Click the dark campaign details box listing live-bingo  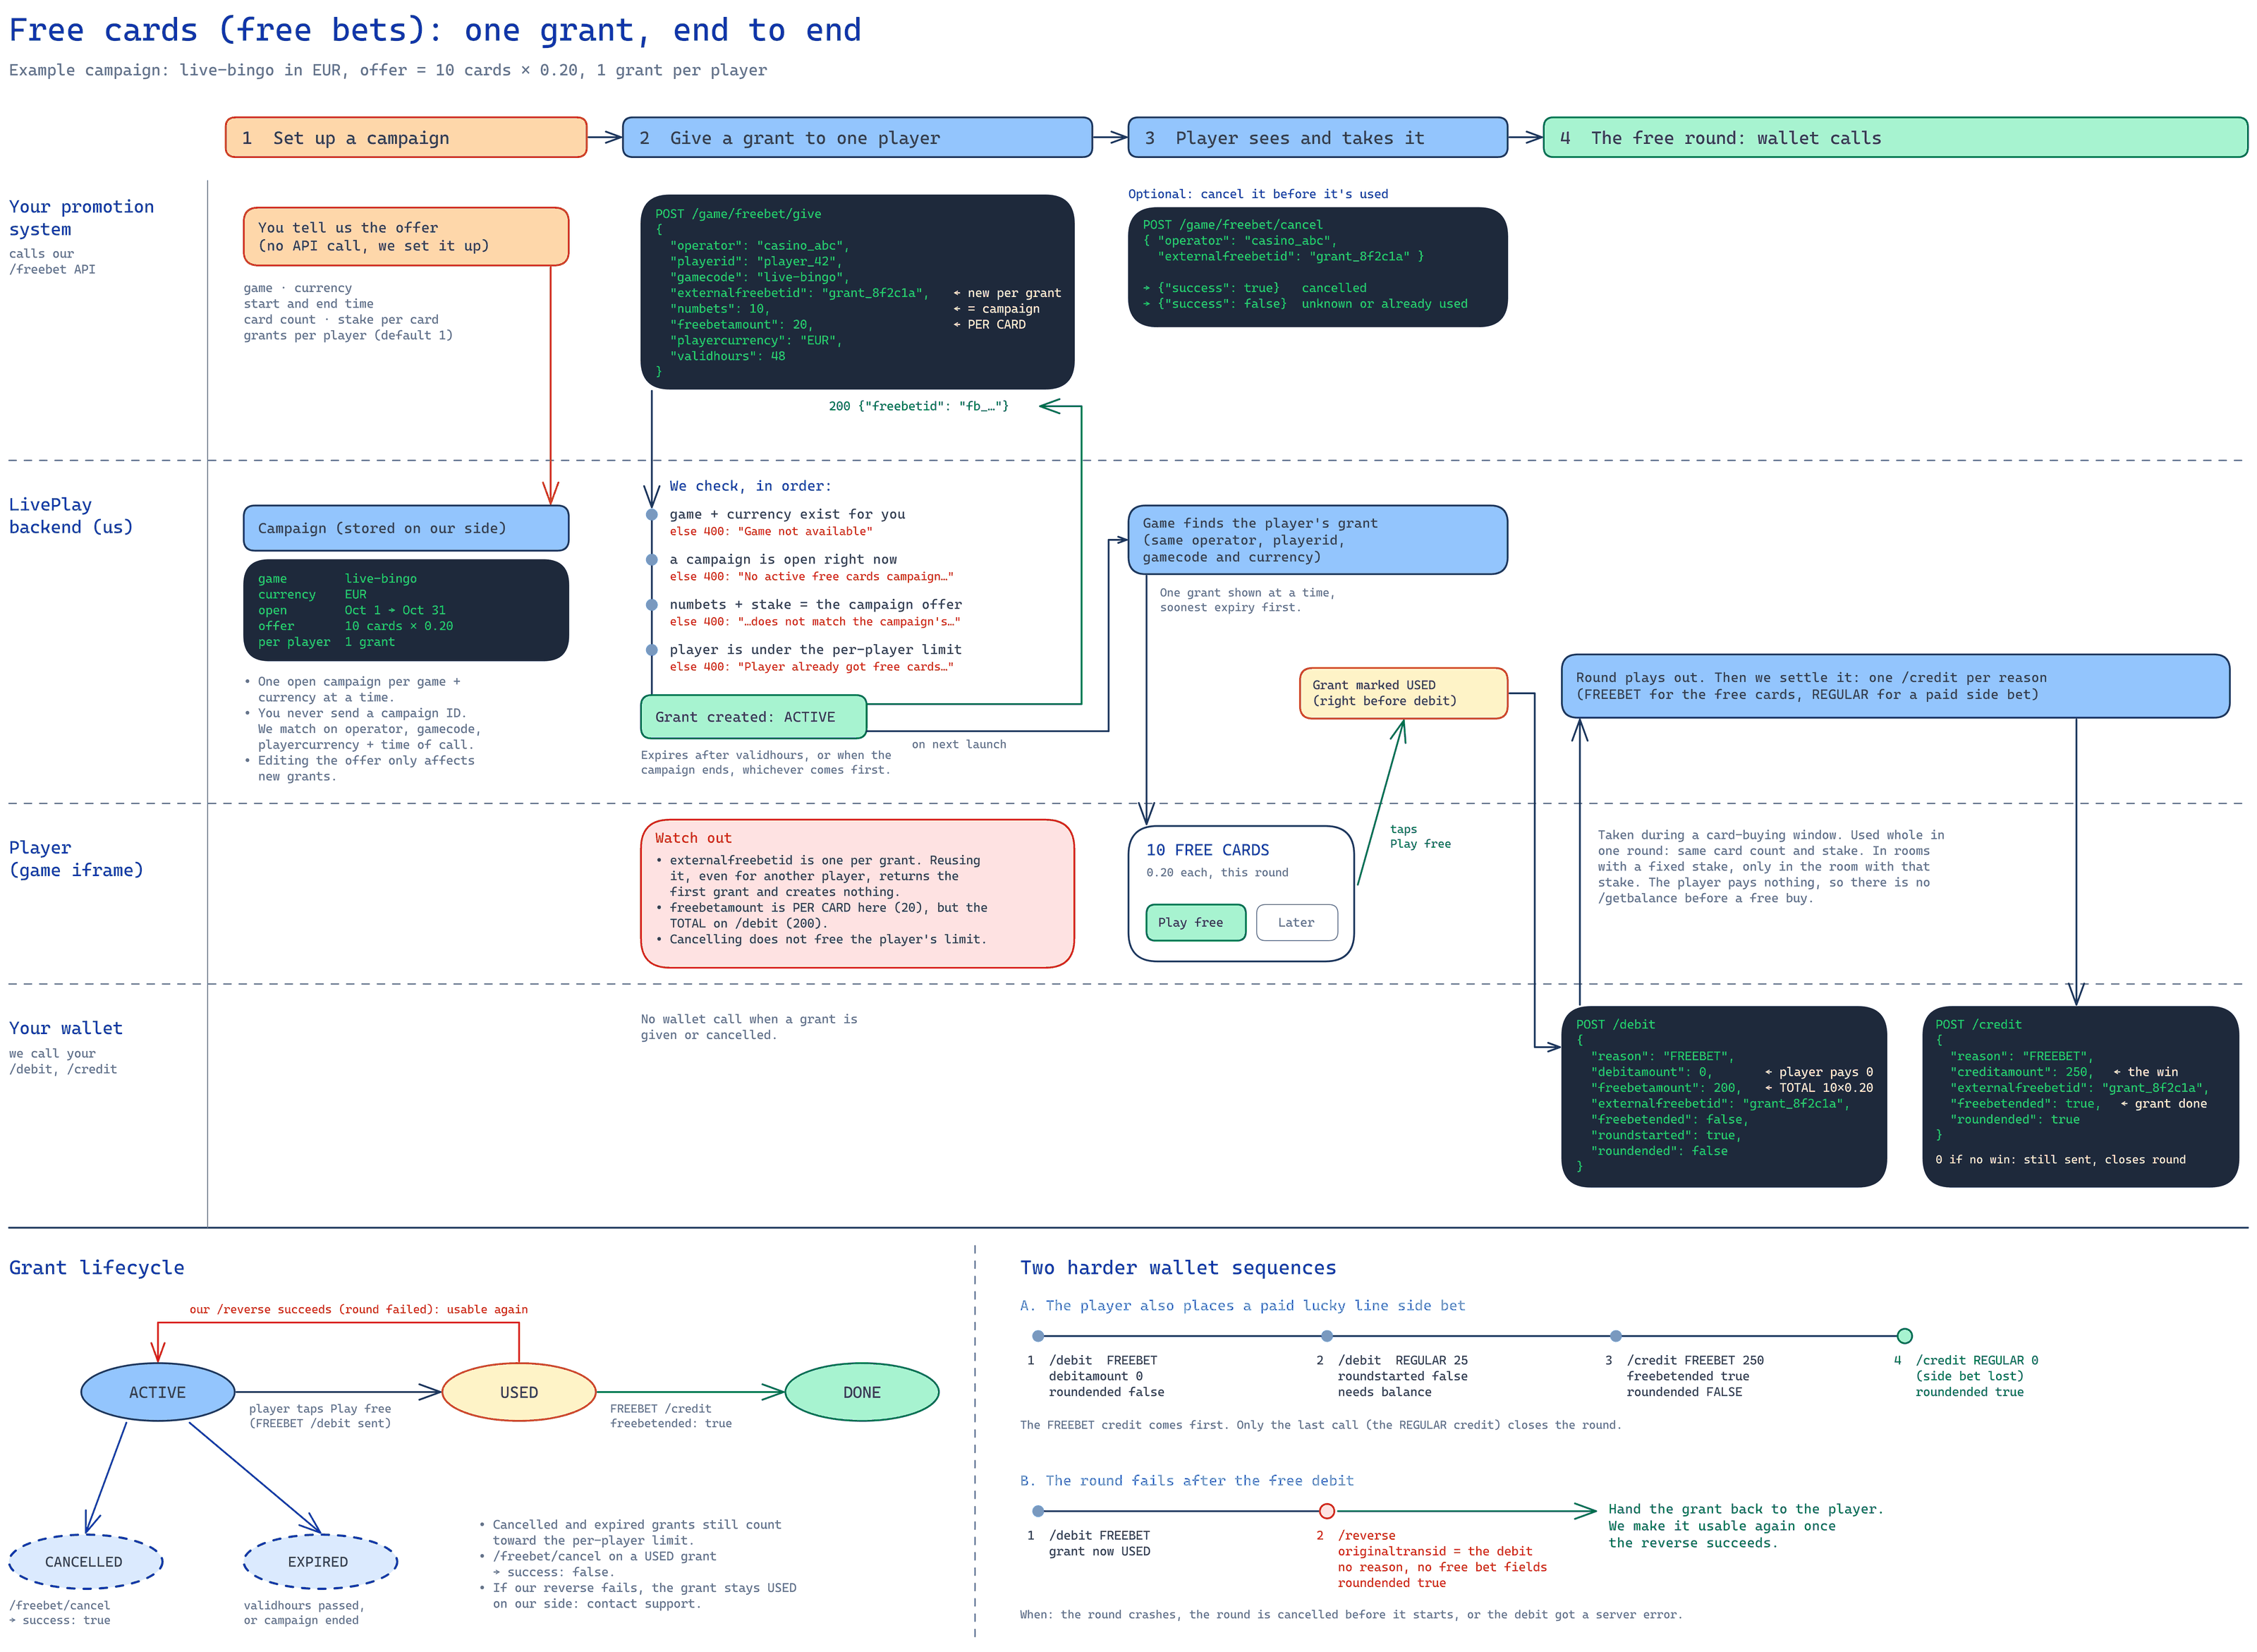(x=405, y=610)
